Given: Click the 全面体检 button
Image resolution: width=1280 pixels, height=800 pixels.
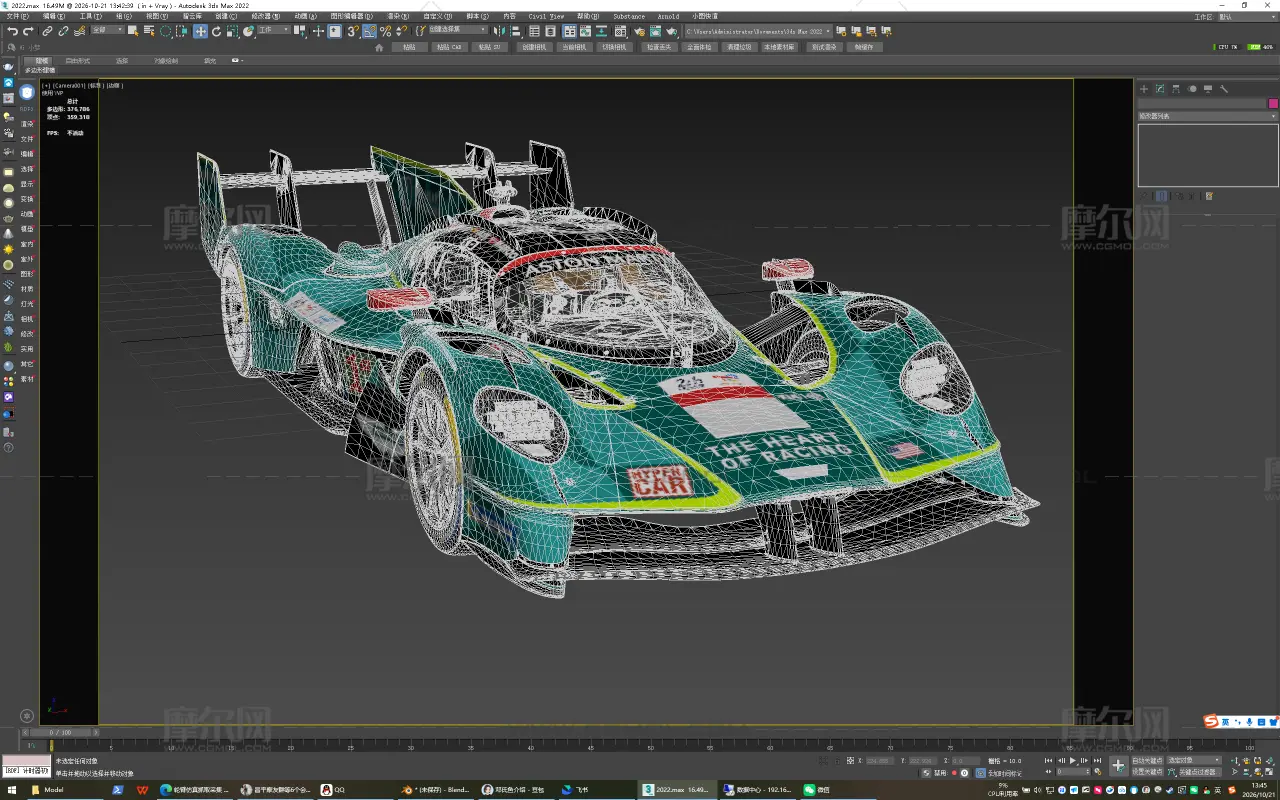Looking at the screenshot, I should [699, 47].
